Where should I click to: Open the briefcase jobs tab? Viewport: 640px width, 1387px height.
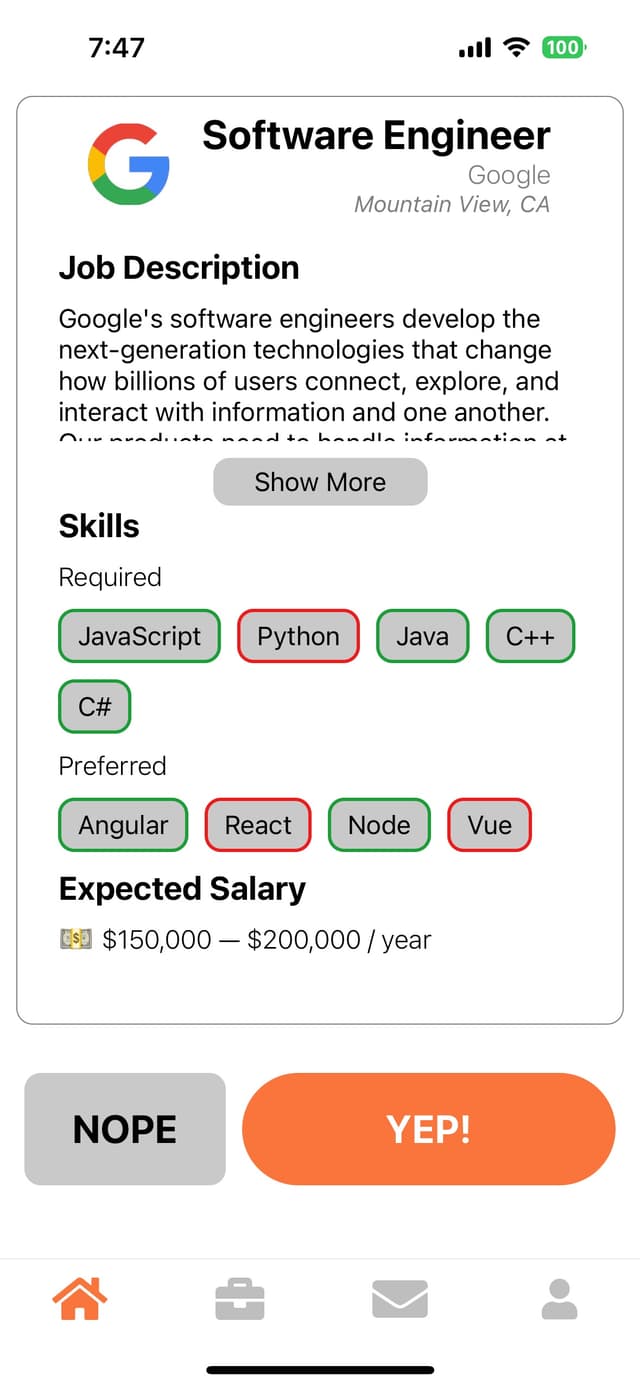click(x=240, y=1299)
